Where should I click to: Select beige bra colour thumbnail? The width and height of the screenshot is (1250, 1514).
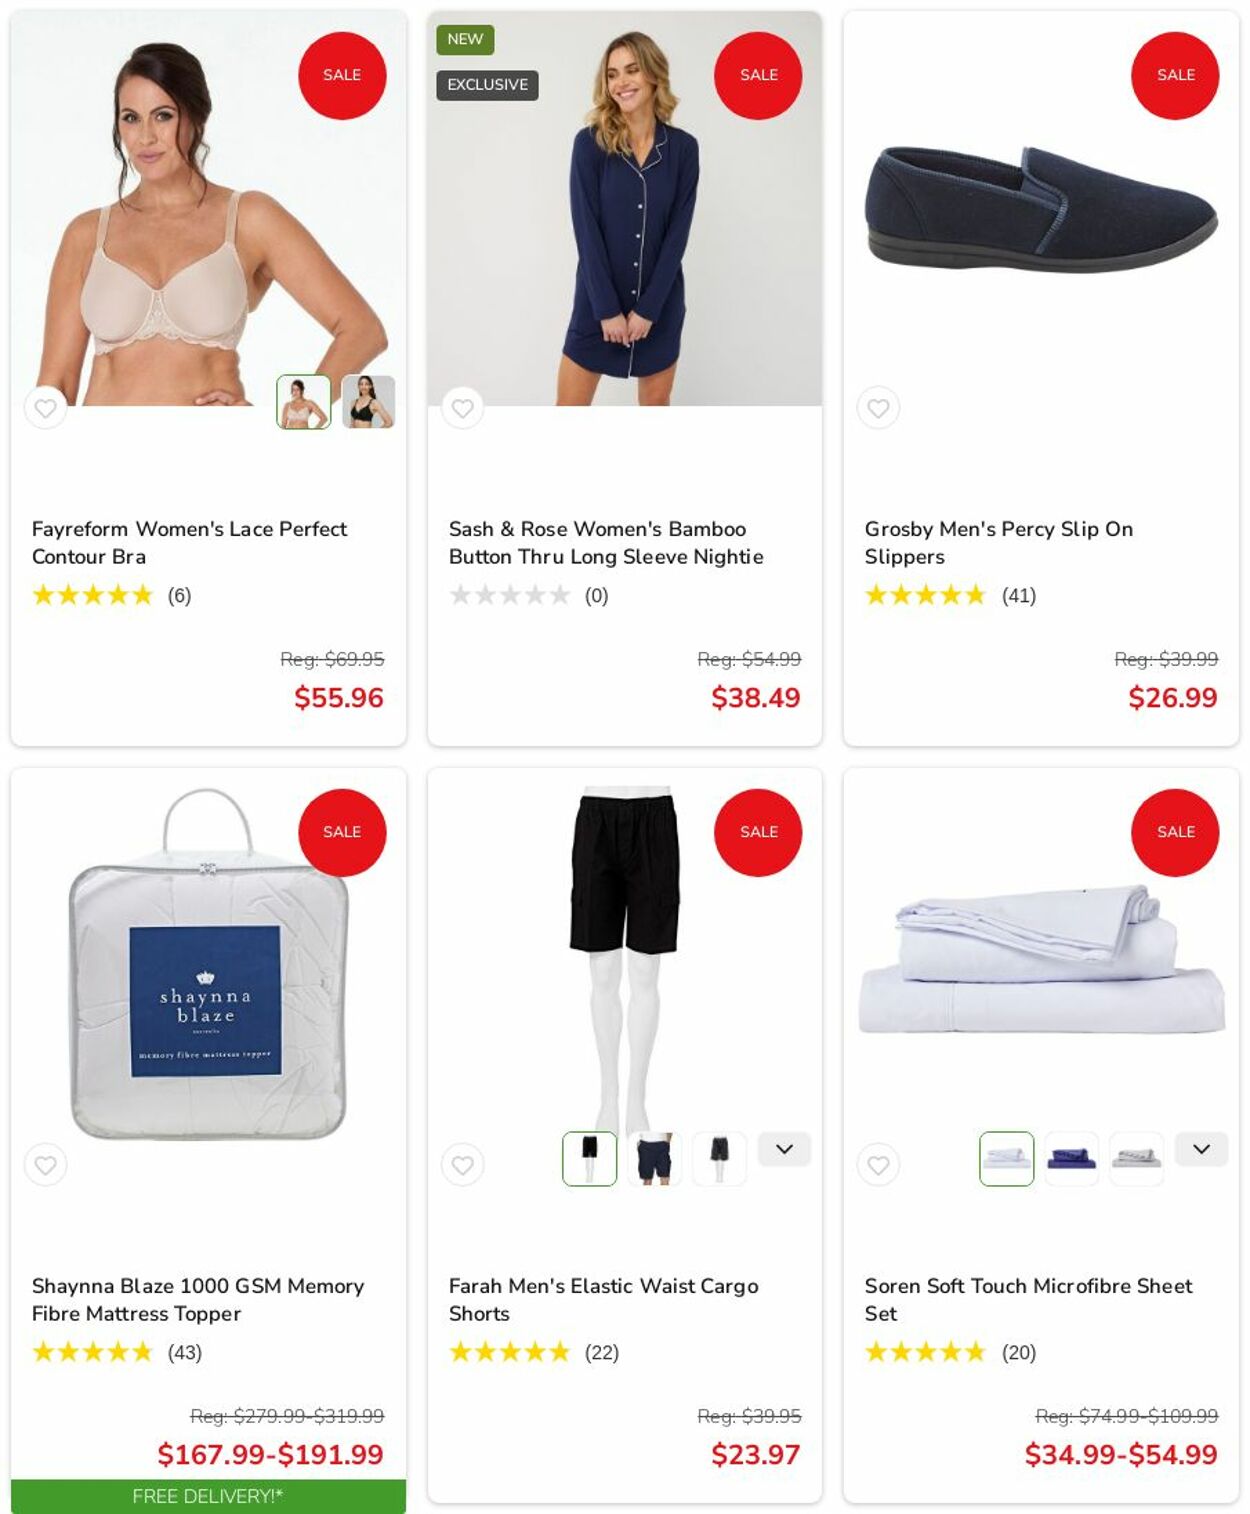point(304,402)
